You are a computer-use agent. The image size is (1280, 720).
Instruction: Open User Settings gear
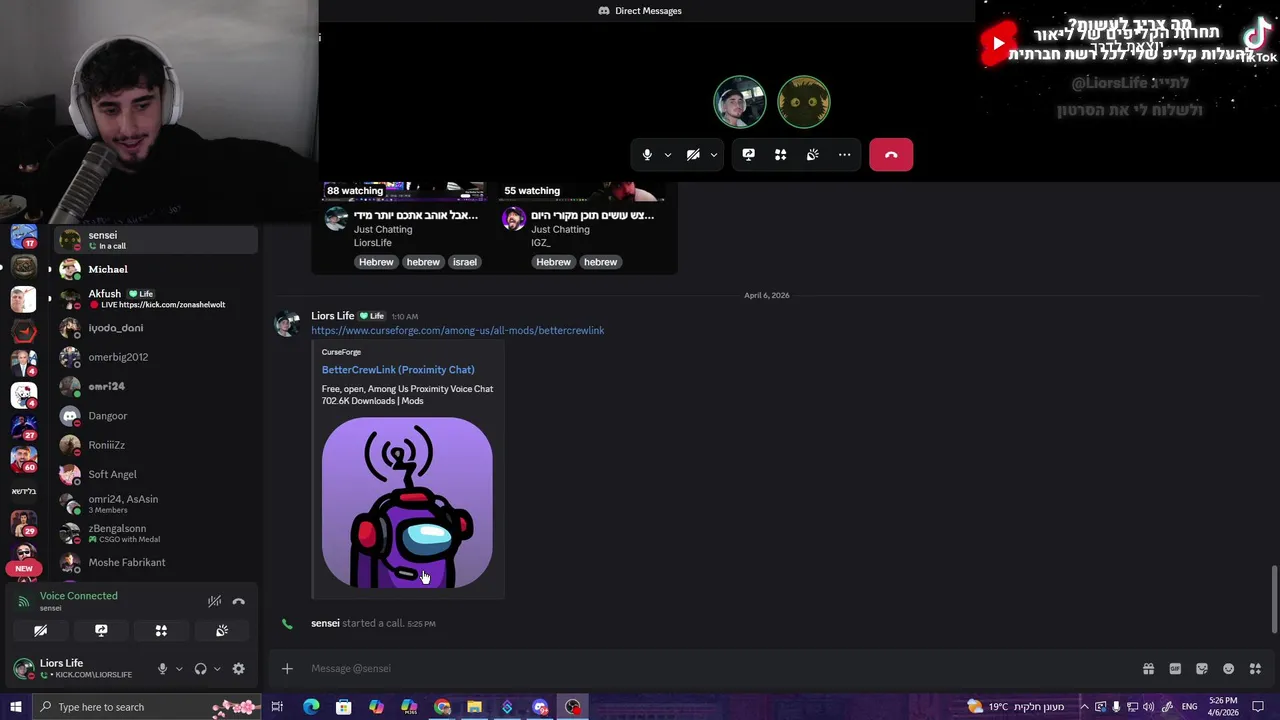[x=238, y=669]
